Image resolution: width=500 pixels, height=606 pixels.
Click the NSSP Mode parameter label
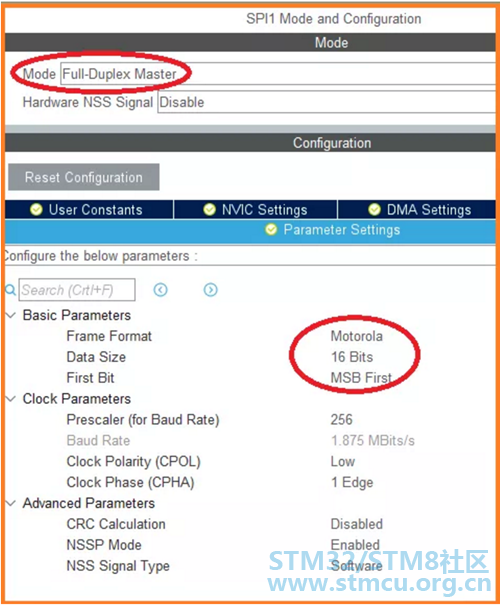(104, 545)
